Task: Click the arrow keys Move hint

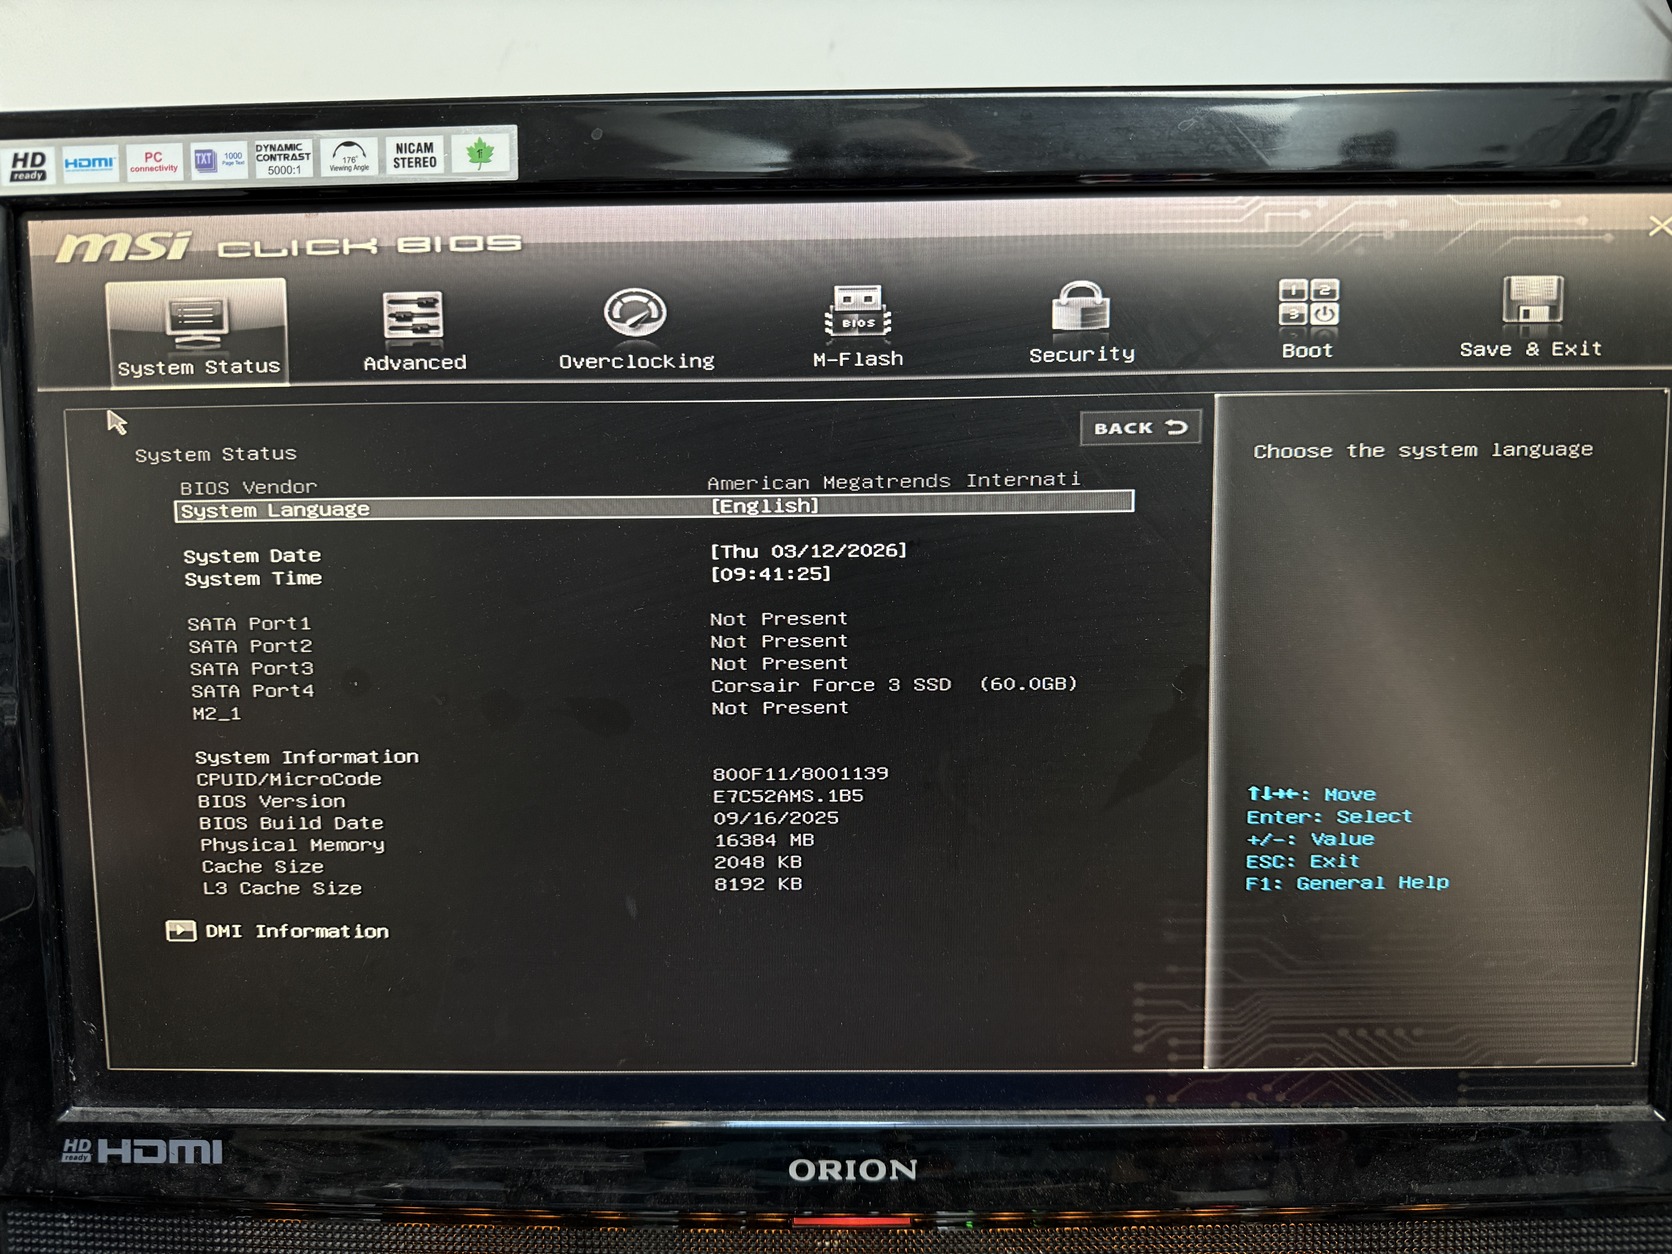Action: click(1311, 794)
